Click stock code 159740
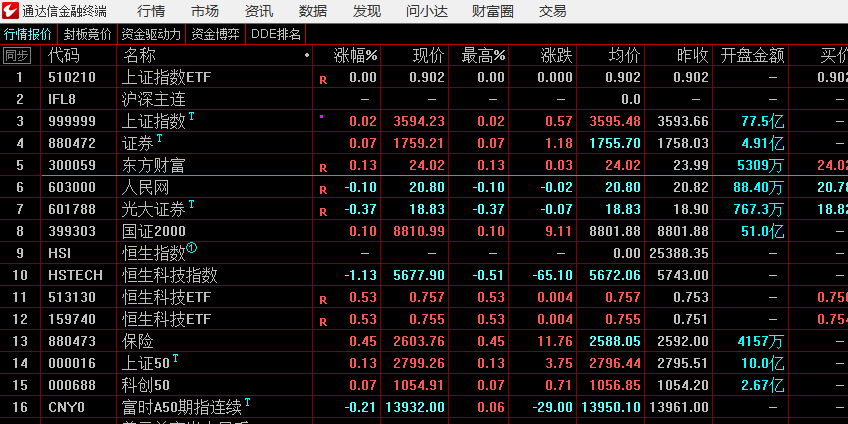This screenshot has height=424, width=848. pyautogui.click(x=72, y=320)
